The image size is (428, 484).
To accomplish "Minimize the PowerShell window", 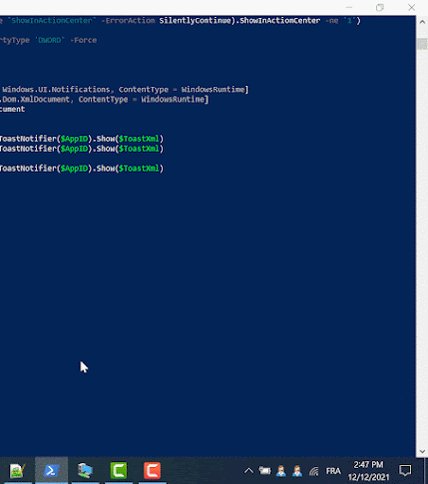I will (x=349, y=7).
